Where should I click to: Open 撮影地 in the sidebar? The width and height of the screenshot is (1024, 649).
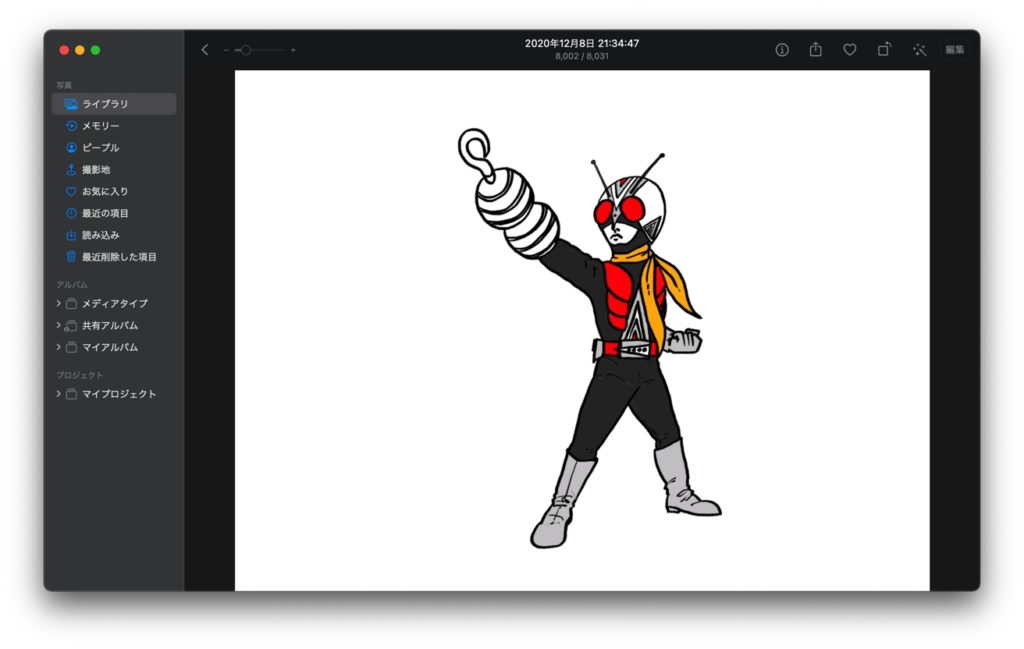pyautogui.click(x=114, y=169)
